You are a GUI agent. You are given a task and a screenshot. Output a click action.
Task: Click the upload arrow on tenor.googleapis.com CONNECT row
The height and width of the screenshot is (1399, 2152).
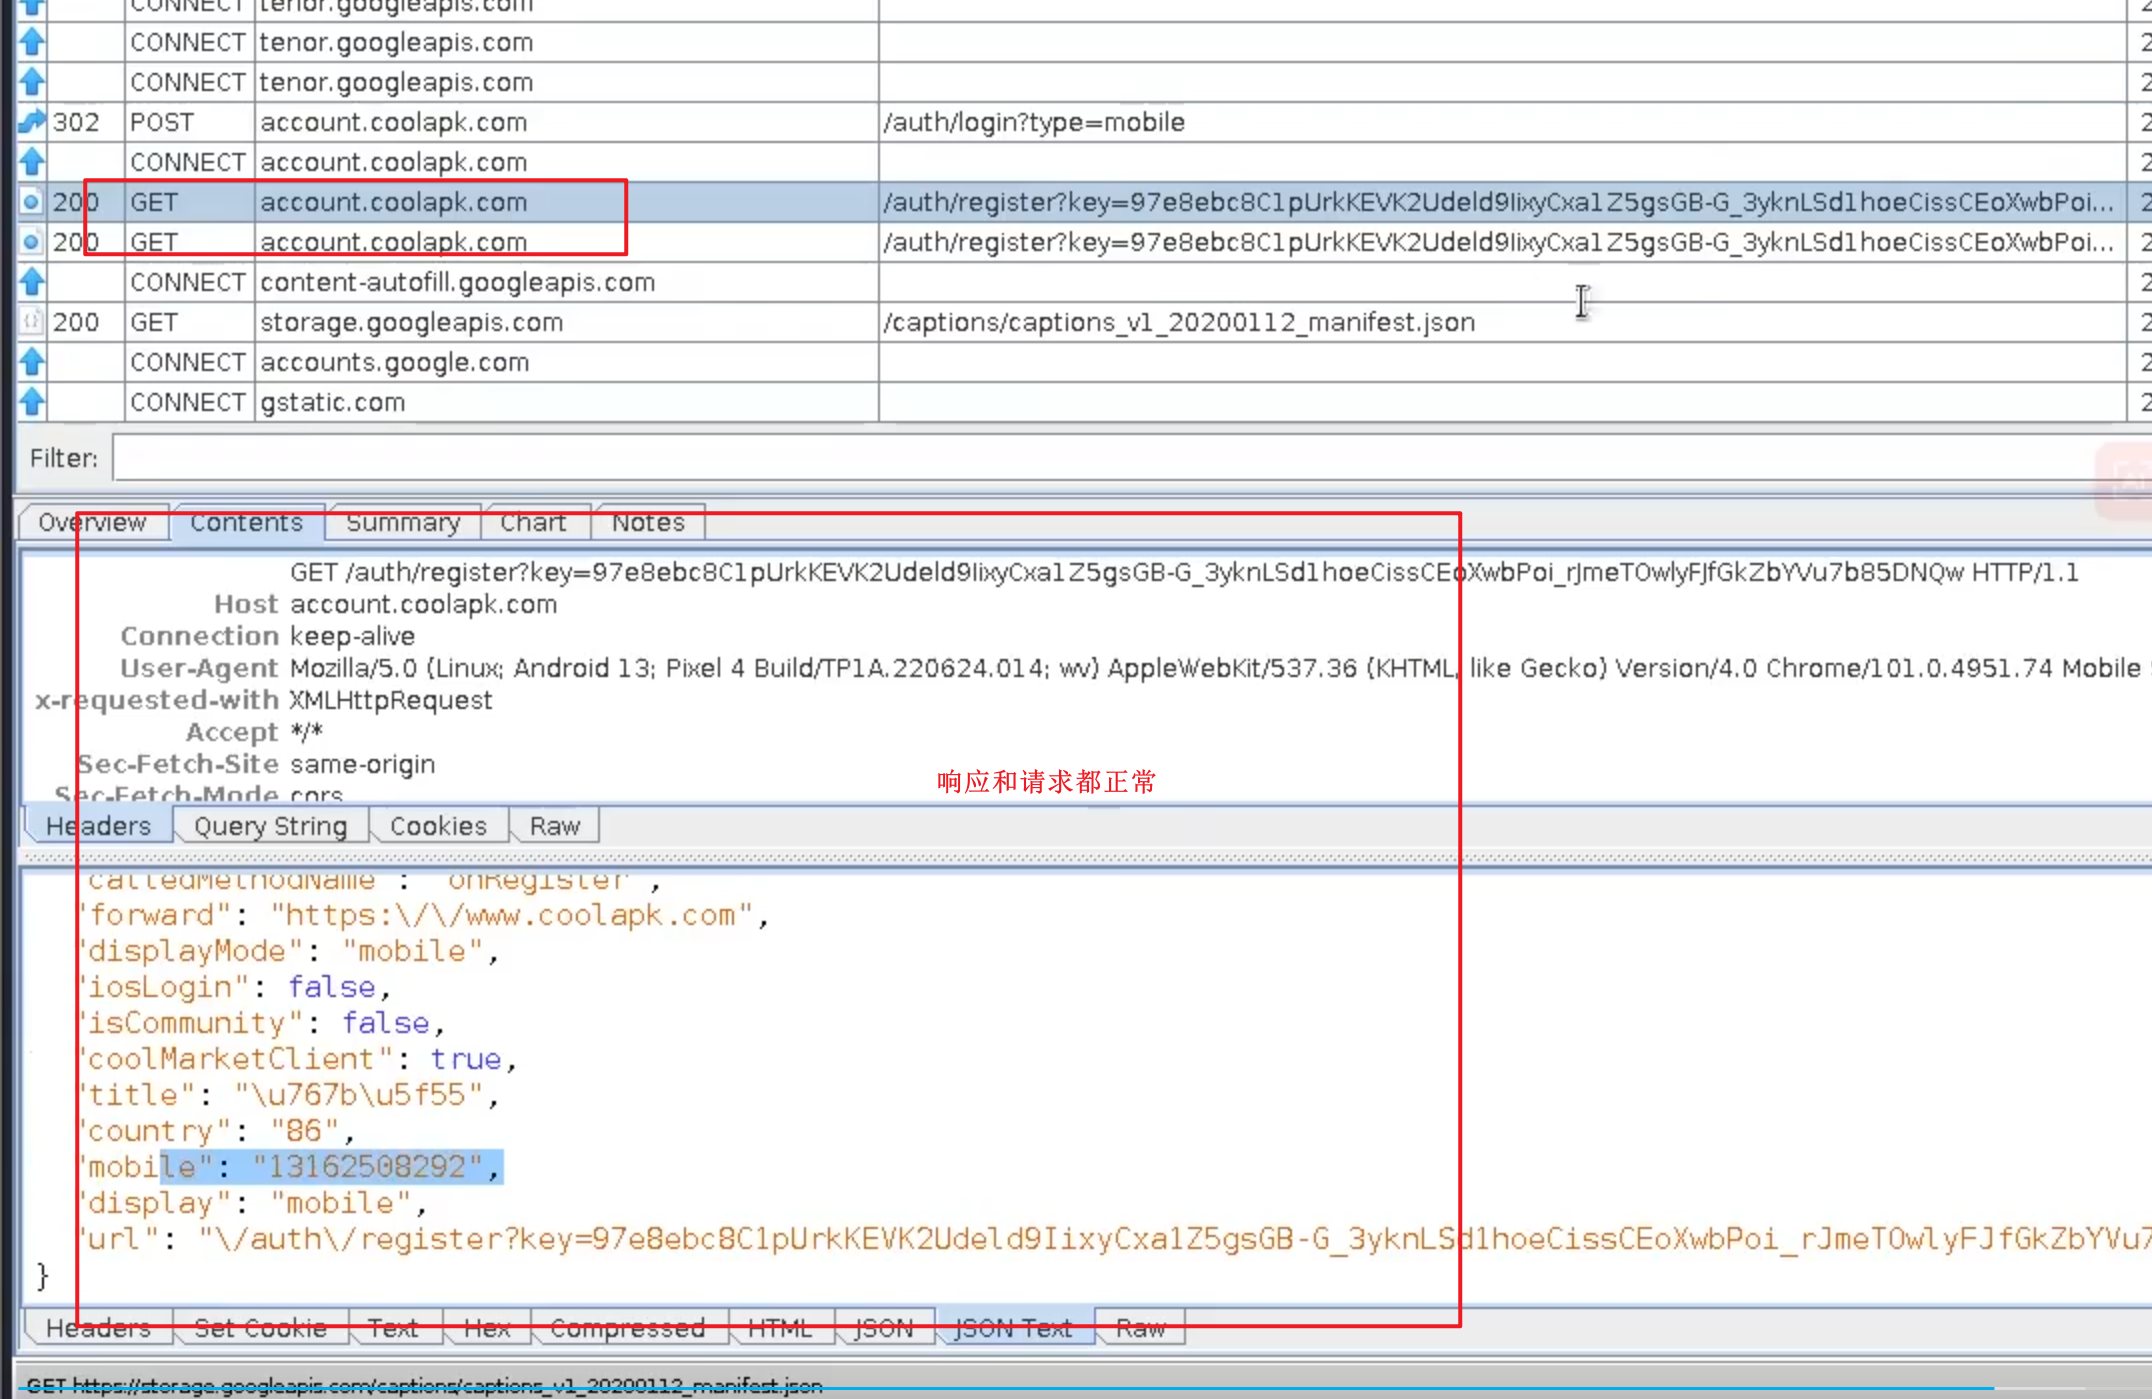(x=31, y=41)
